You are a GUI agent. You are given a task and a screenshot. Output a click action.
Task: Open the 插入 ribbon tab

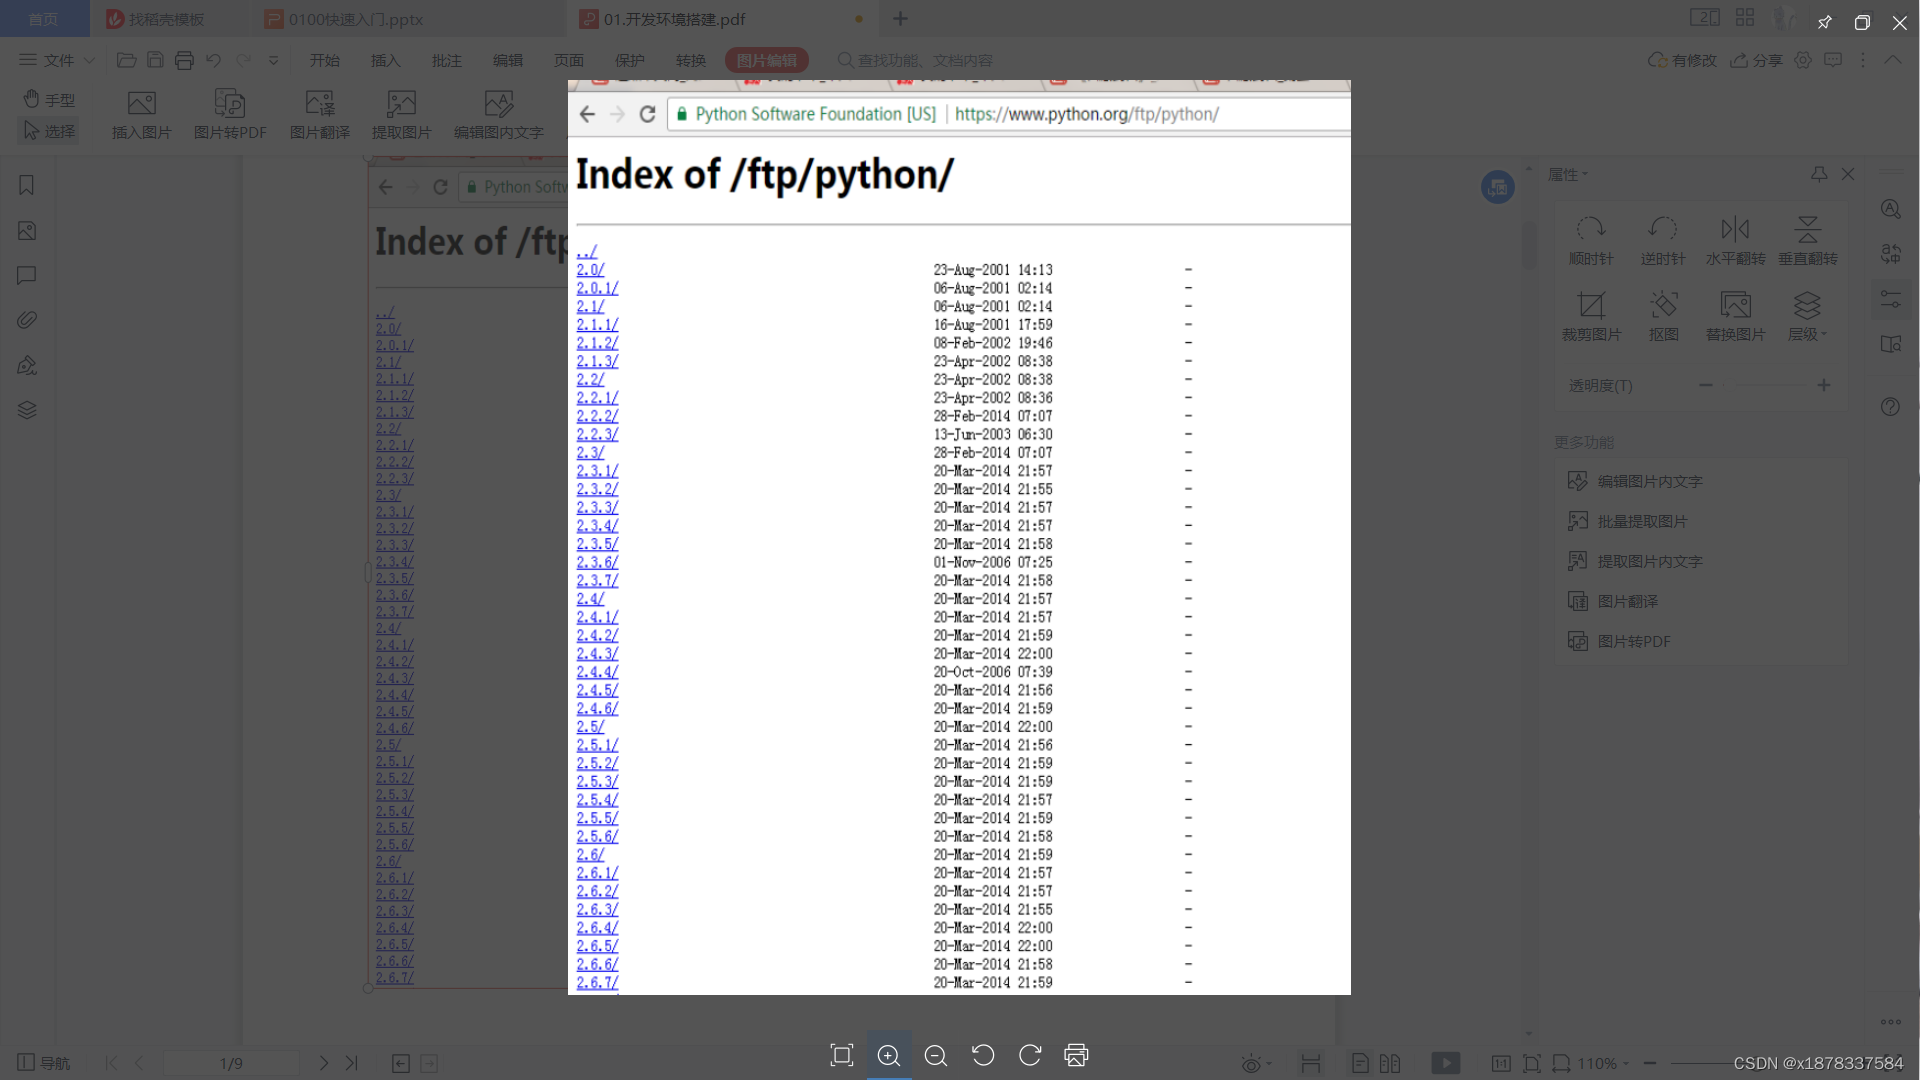click(x=385, y=60)
